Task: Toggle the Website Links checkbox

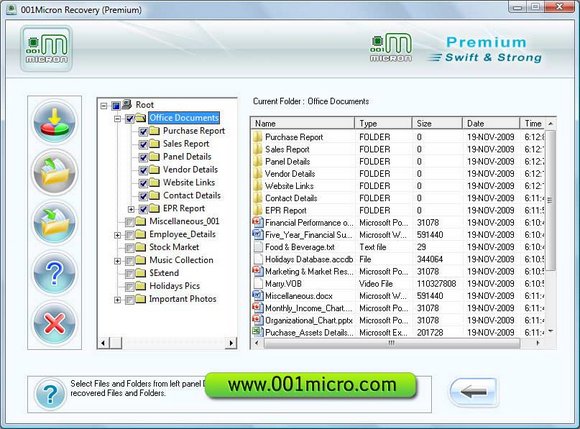Action: click(144, 183)
